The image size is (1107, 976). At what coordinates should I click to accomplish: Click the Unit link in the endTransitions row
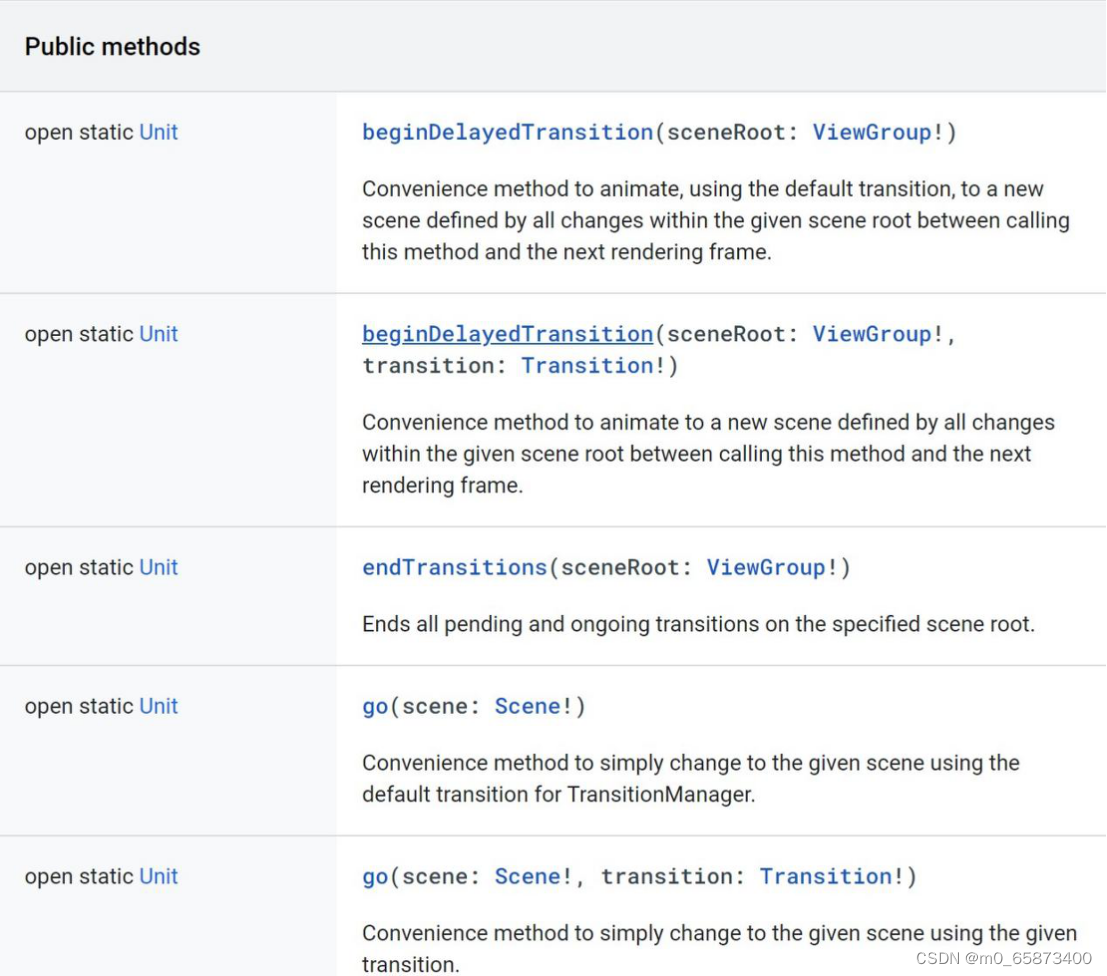[x=158, y=567]
